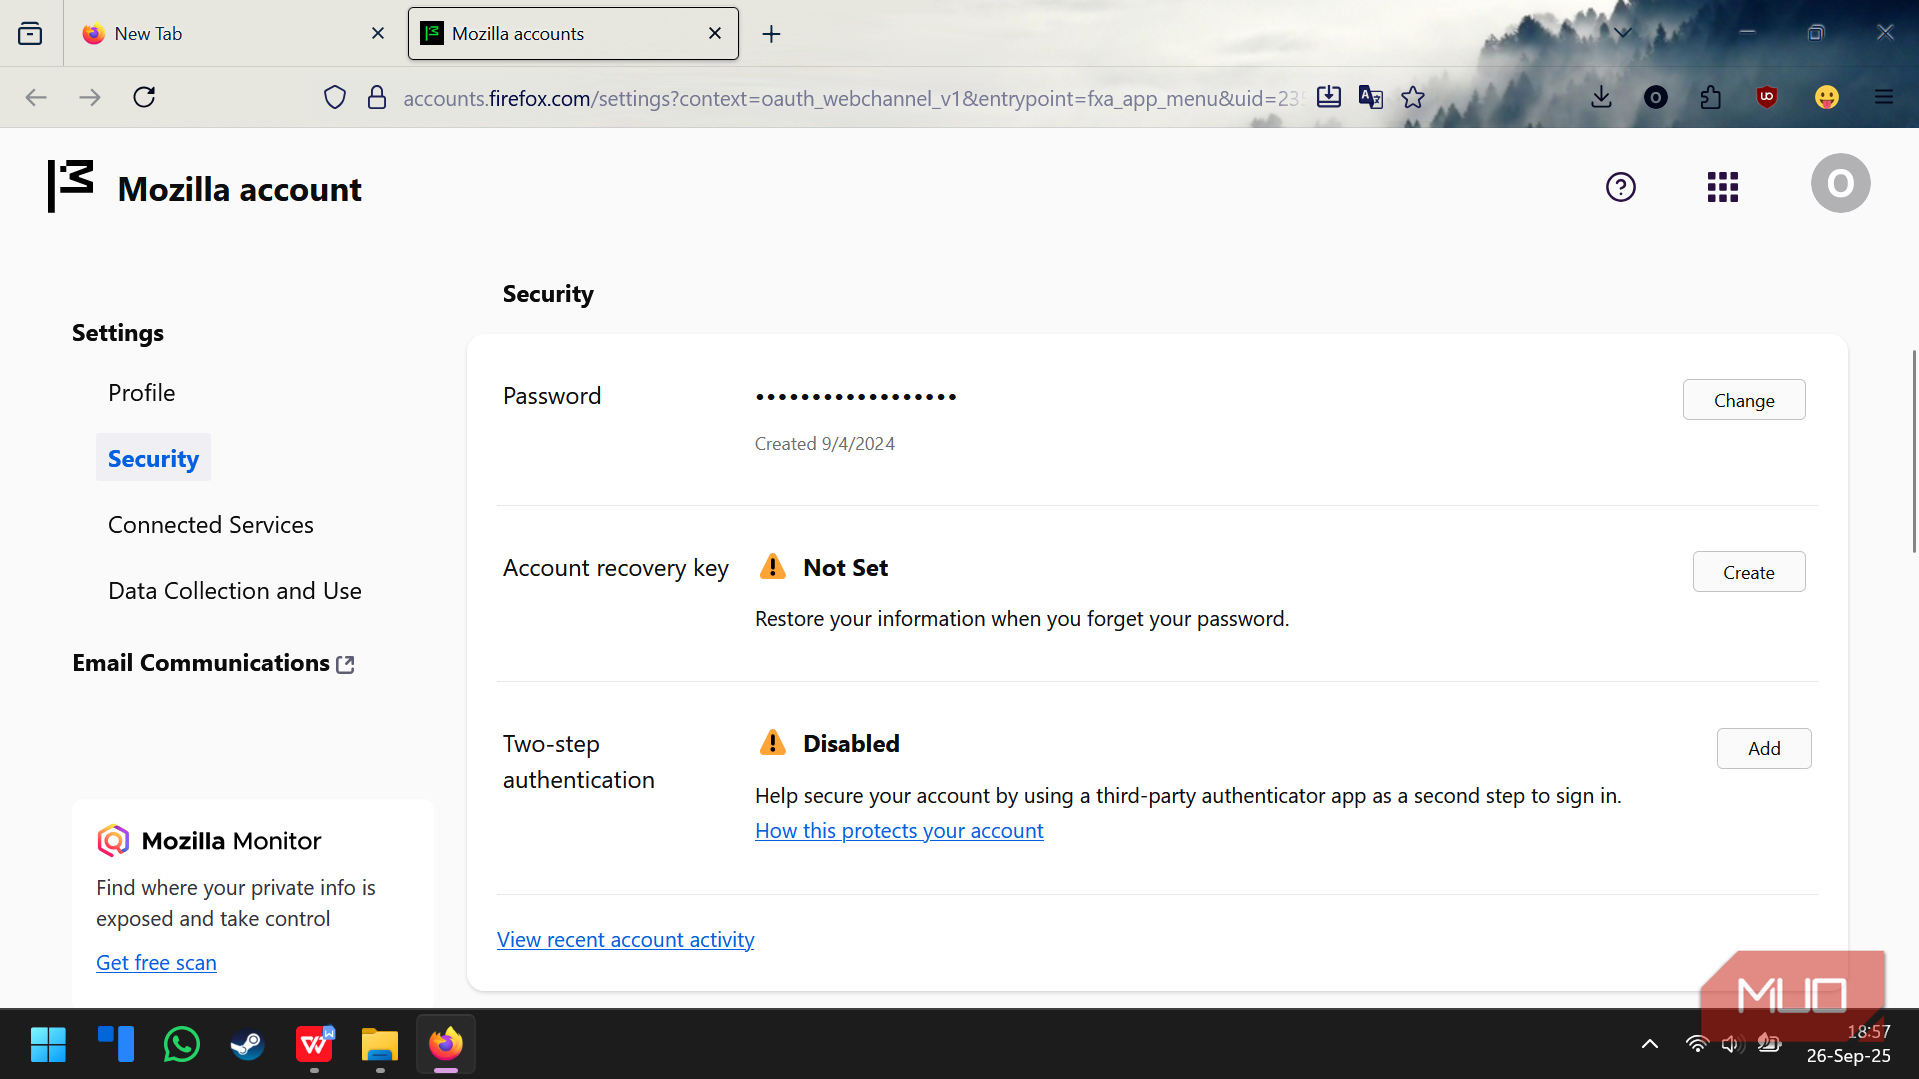
Task: Open the Firefox hamburger application menu
Action: click(1884, 97)
